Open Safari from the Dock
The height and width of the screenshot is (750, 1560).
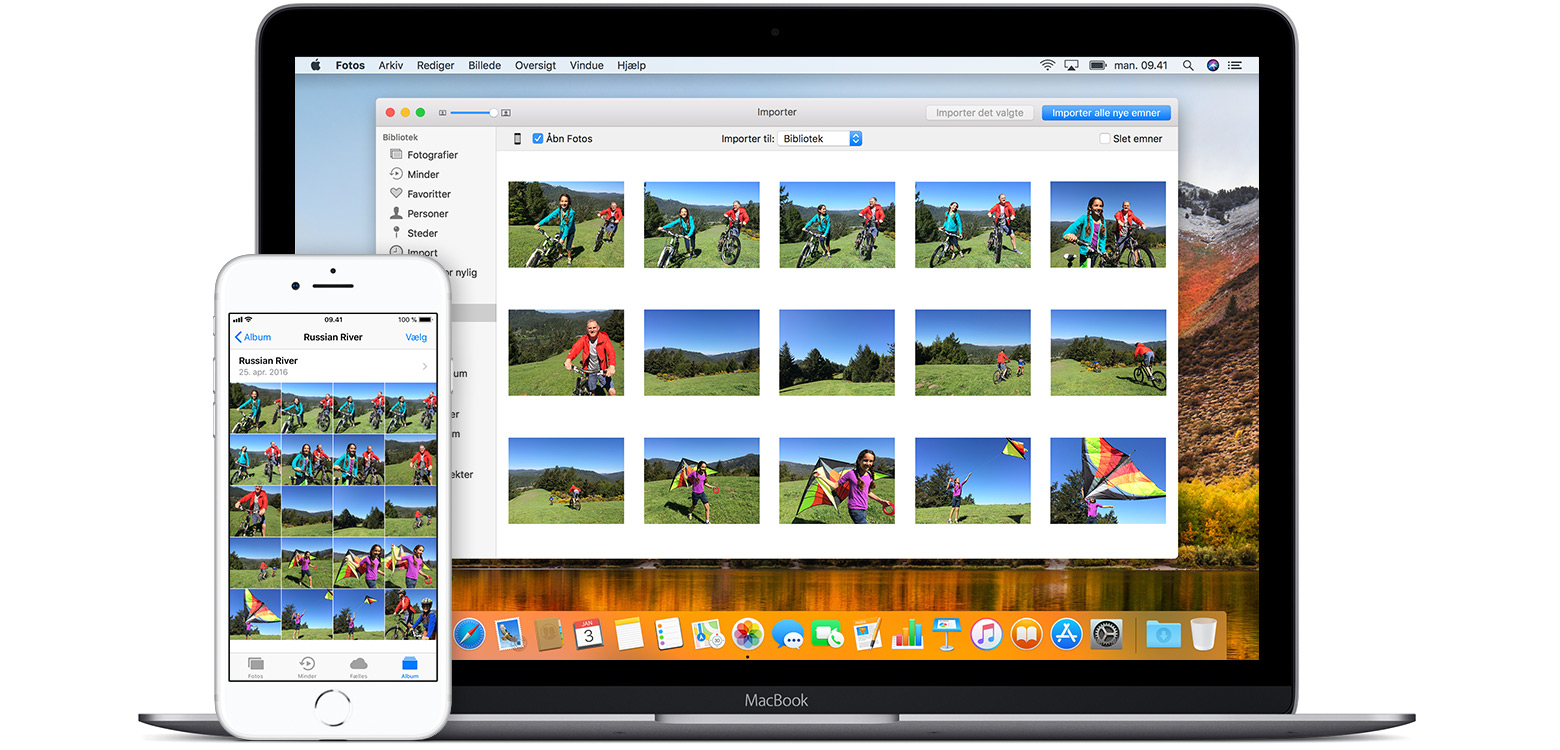click(469, 634)
